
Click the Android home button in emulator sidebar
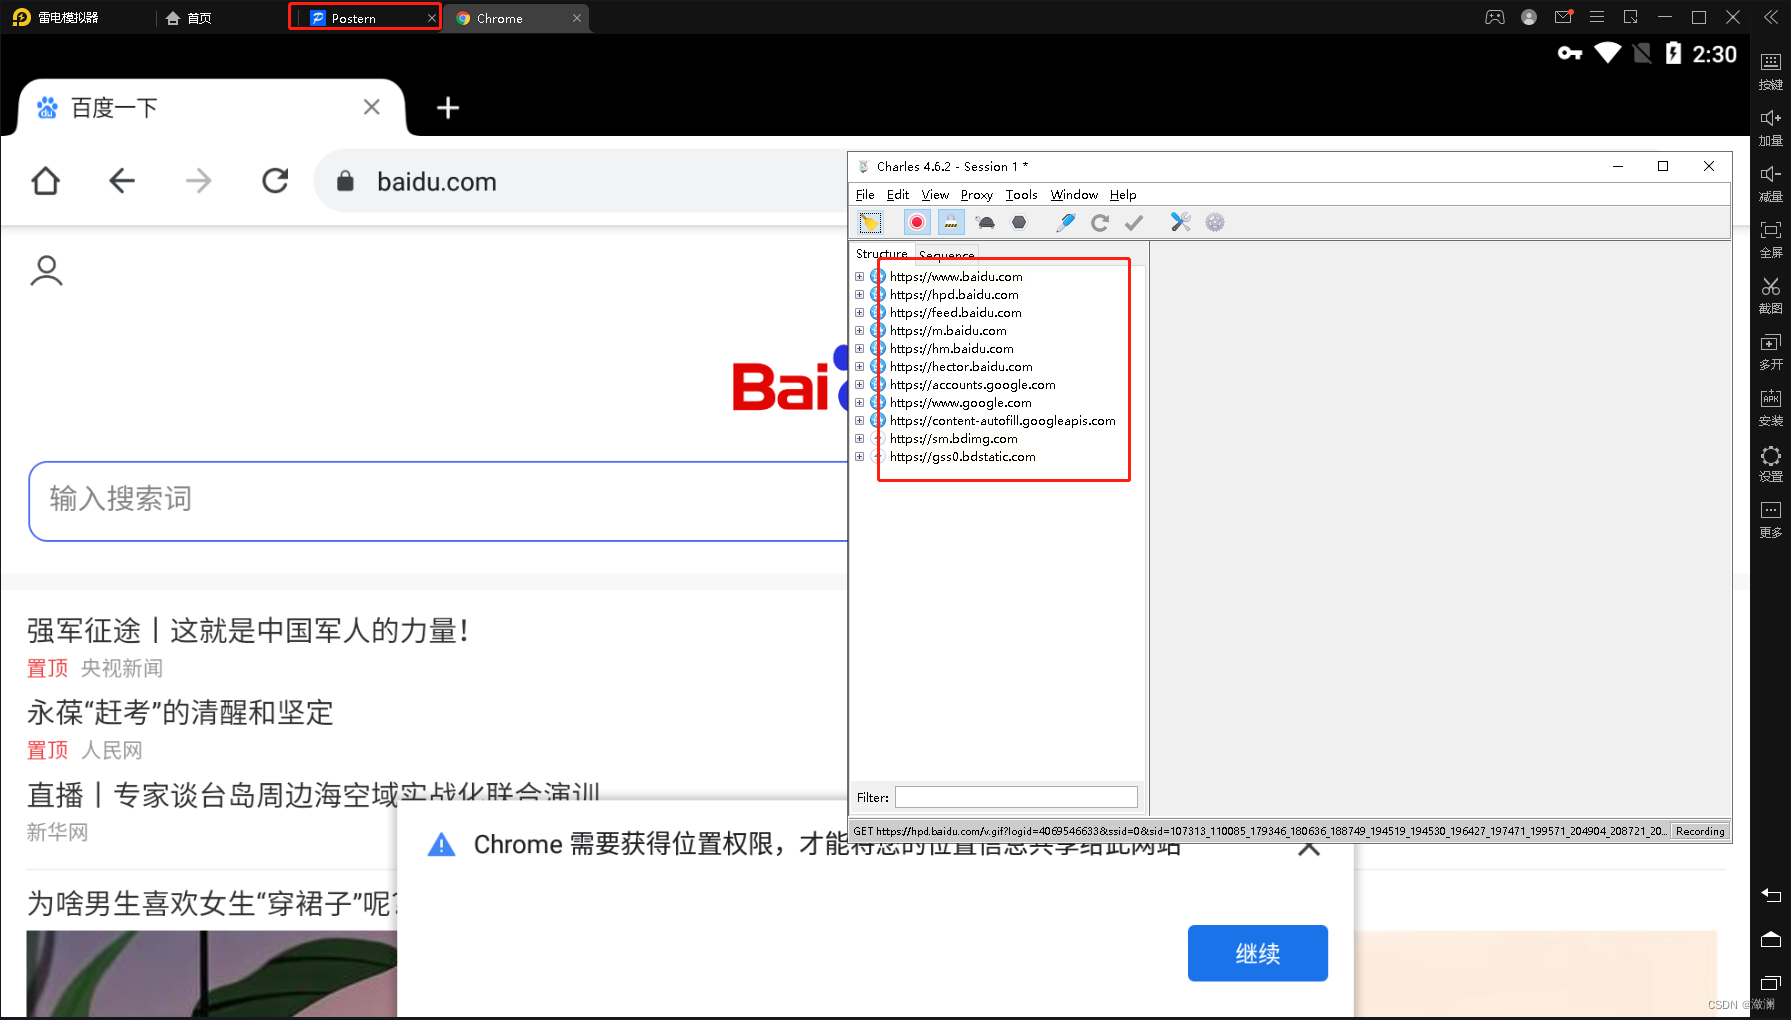1771,939
